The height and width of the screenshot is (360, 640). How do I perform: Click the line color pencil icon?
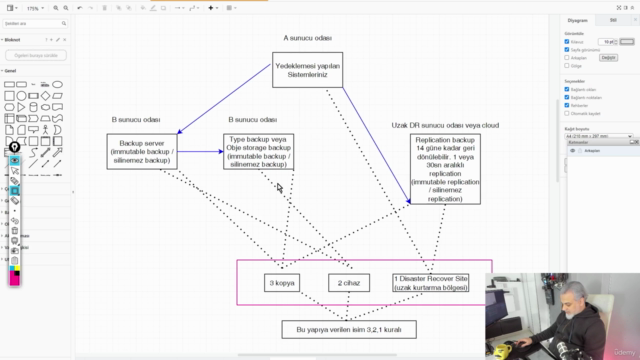coord(153,8)
